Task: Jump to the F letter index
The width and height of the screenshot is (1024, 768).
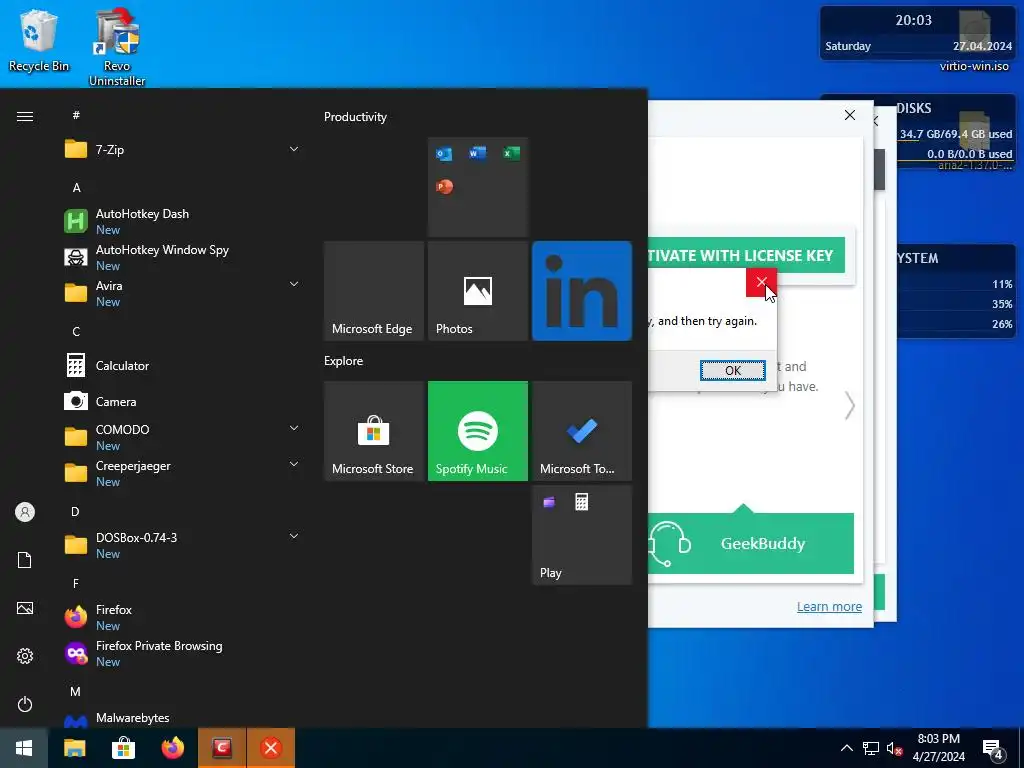Action: pos(76,583)
